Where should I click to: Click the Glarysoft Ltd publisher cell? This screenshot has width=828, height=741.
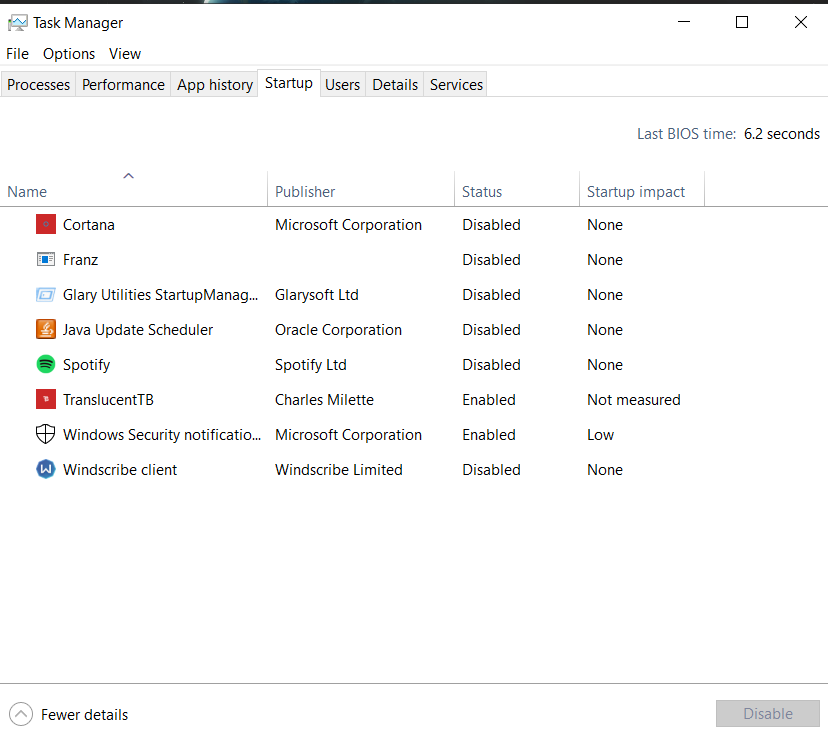click(317, 295)
